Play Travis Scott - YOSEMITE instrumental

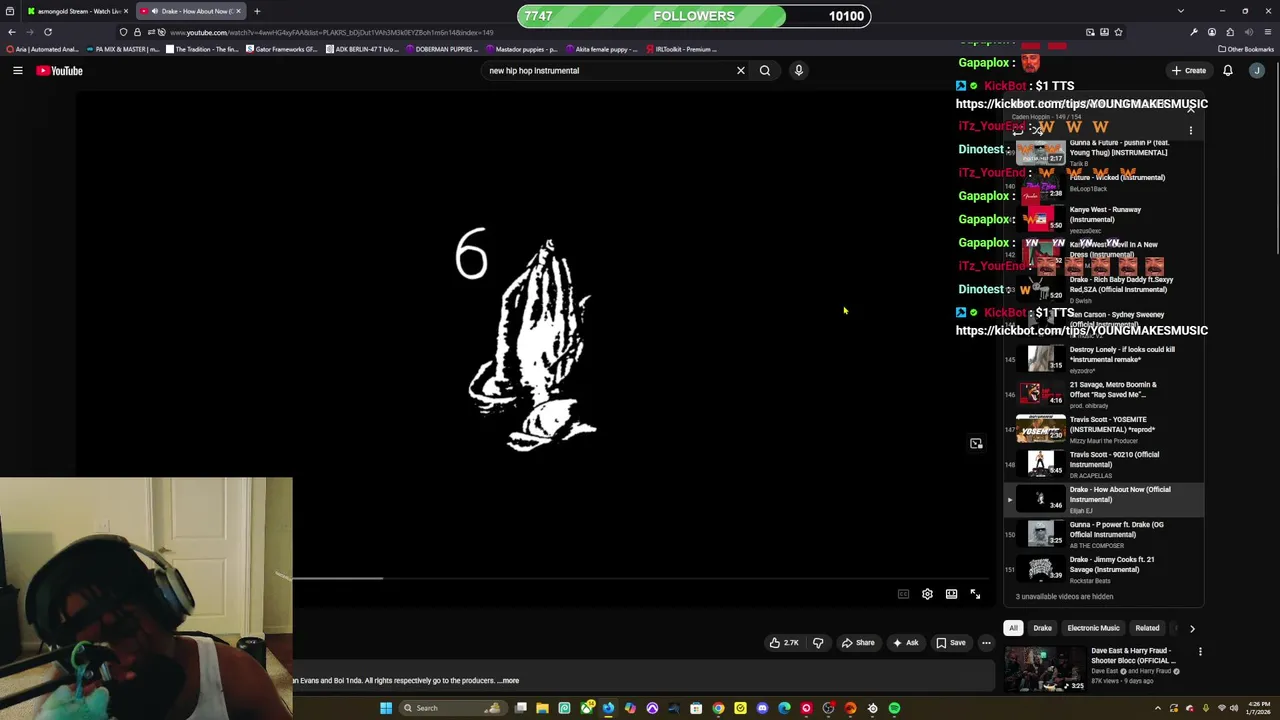(1104, 429)
